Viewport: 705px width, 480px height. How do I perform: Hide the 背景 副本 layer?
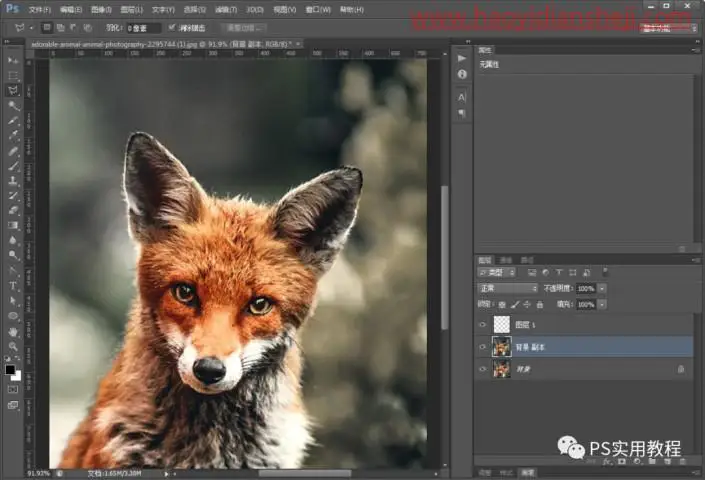point(483,347)
